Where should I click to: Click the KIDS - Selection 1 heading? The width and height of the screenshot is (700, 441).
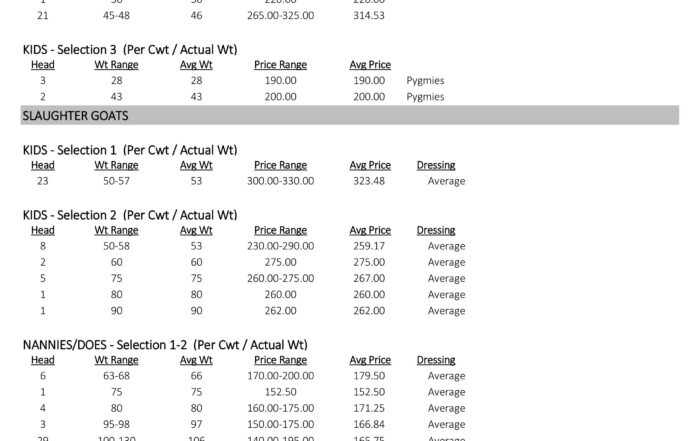pyautogui.click(x=130, y=150)
